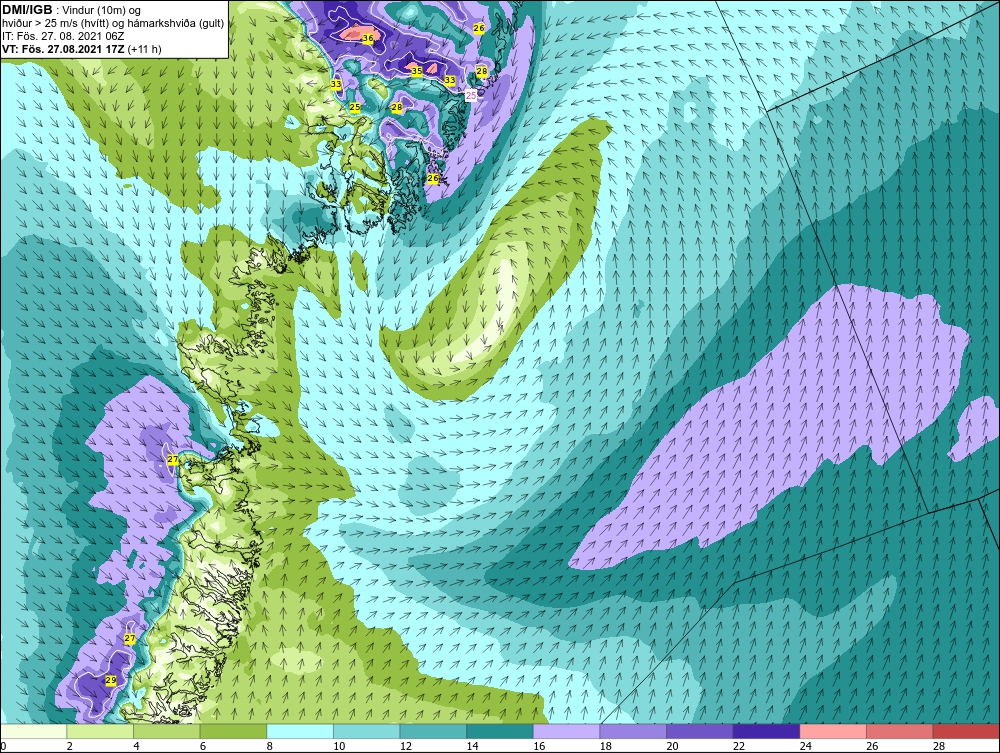Click the scale number 16 under color bar

point(538,746)
